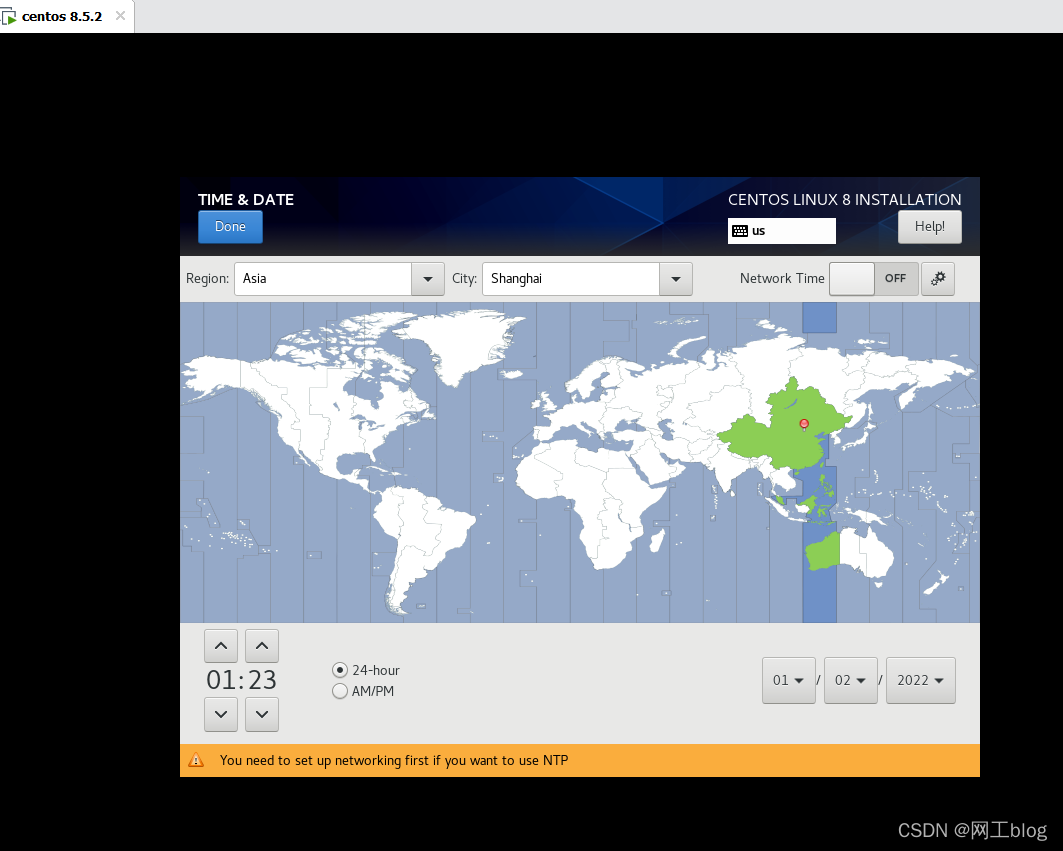Increase the hour with up arrow

[221, 646]
